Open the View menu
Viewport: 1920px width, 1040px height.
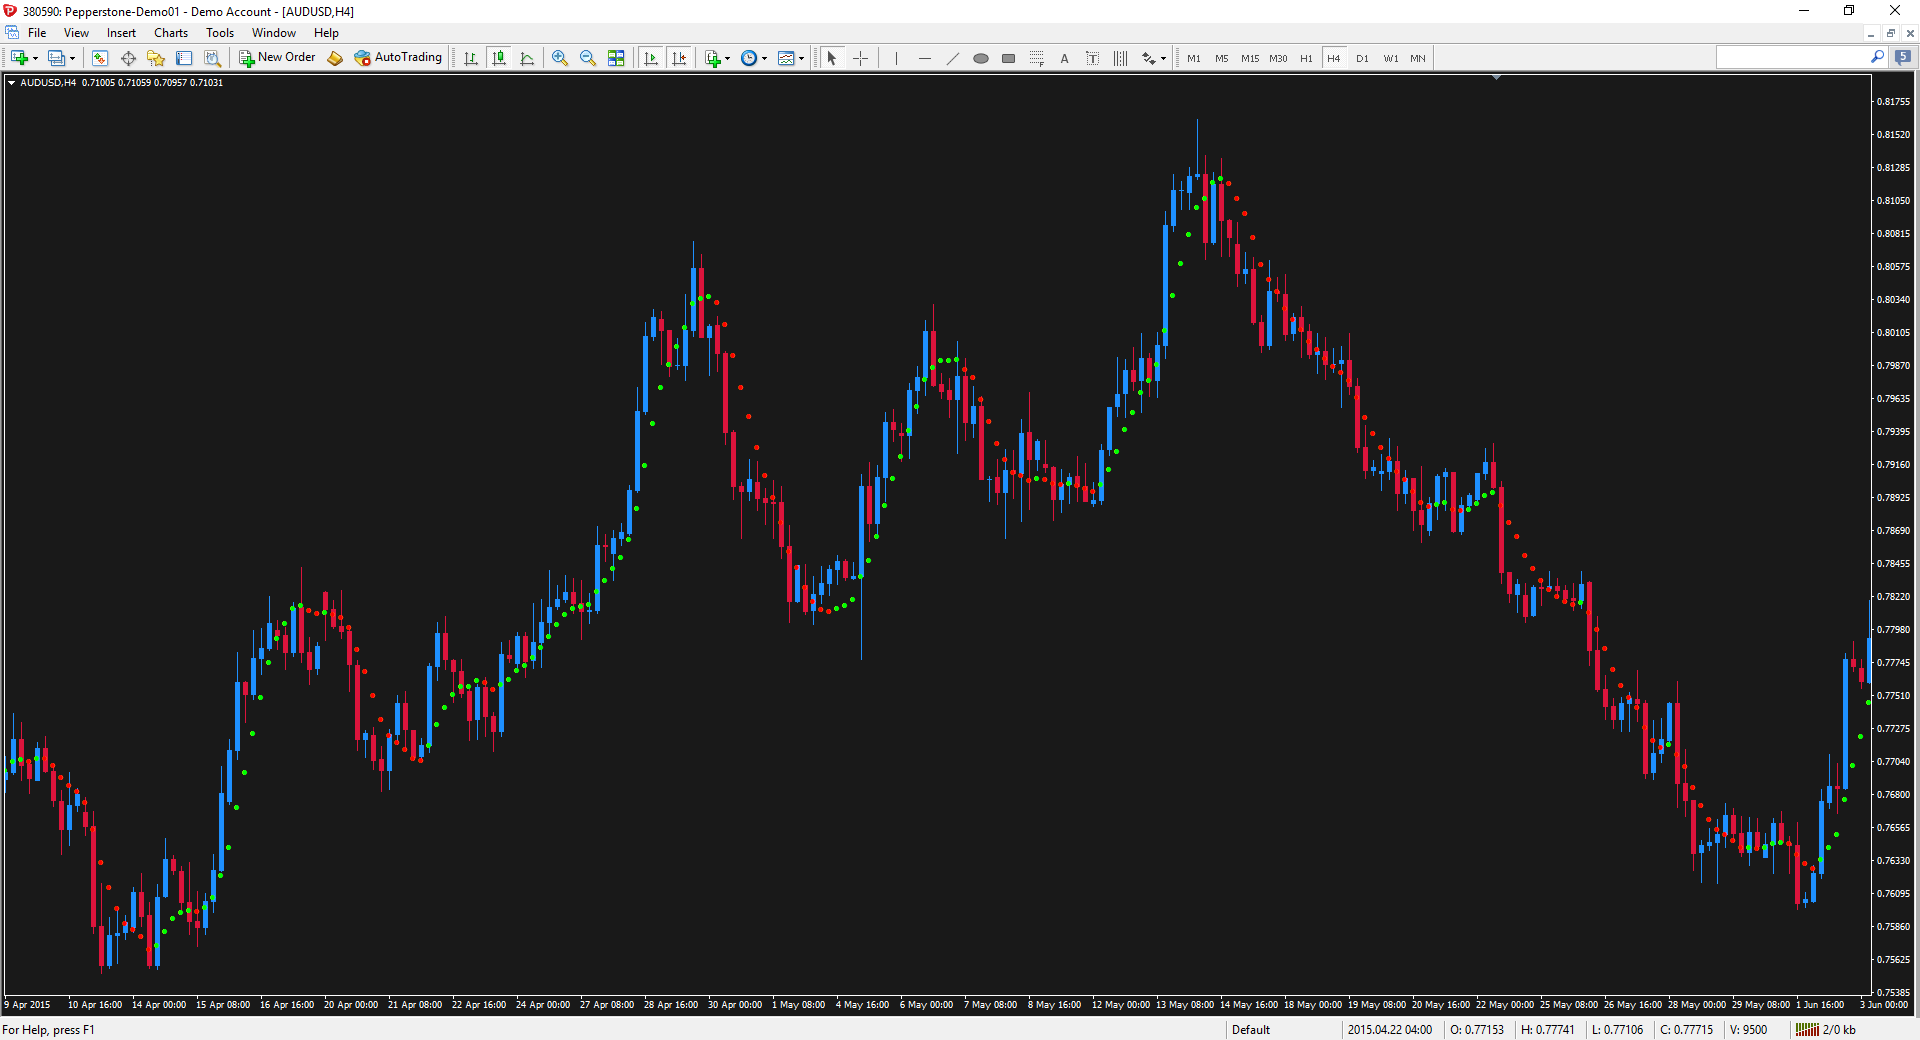click(x=76, y=33)
